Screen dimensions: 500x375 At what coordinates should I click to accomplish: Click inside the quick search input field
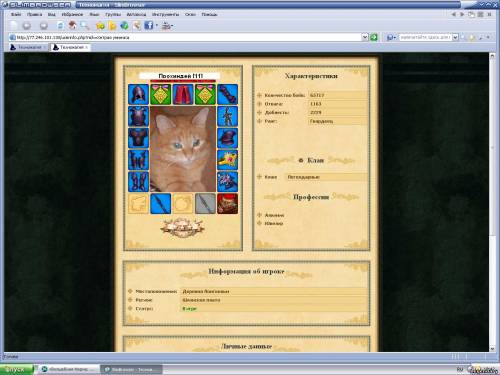coord(425,38)
